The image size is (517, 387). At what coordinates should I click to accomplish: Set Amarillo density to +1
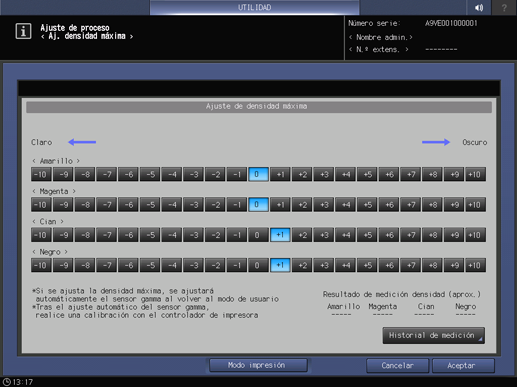click(x=280, y=174)
